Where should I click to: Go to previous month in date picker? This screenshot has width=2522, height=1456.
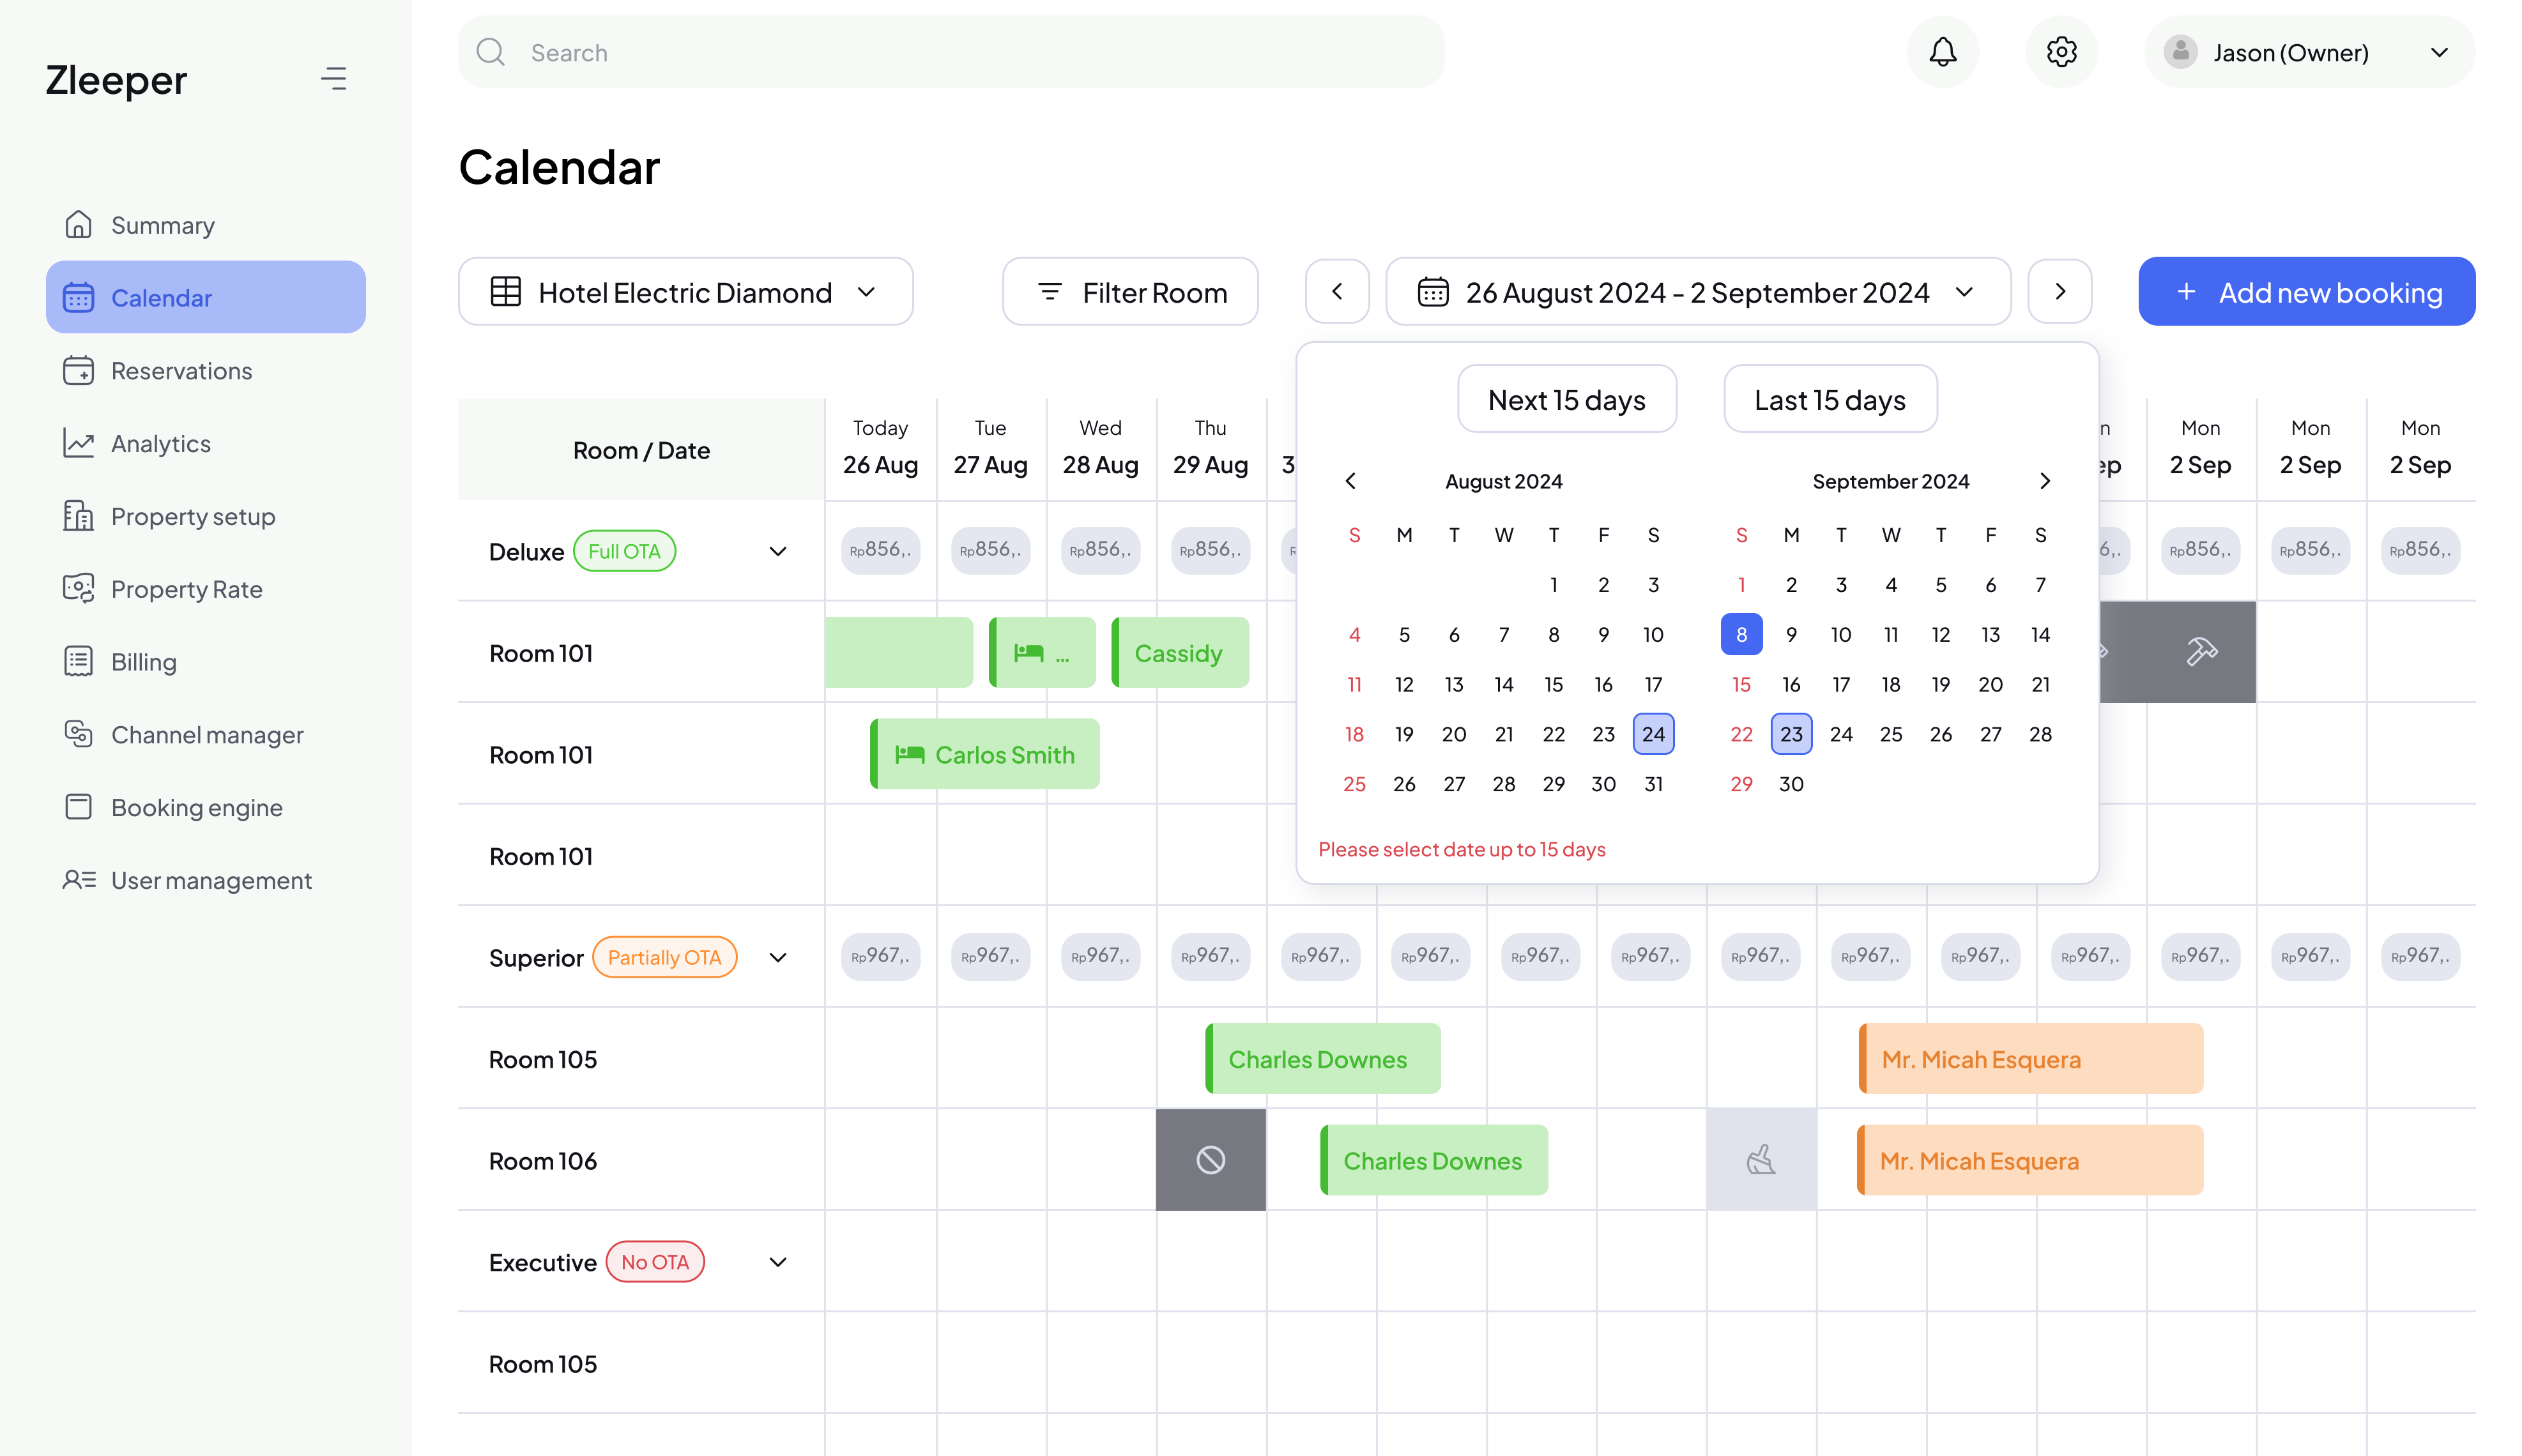coord(1351,481)
